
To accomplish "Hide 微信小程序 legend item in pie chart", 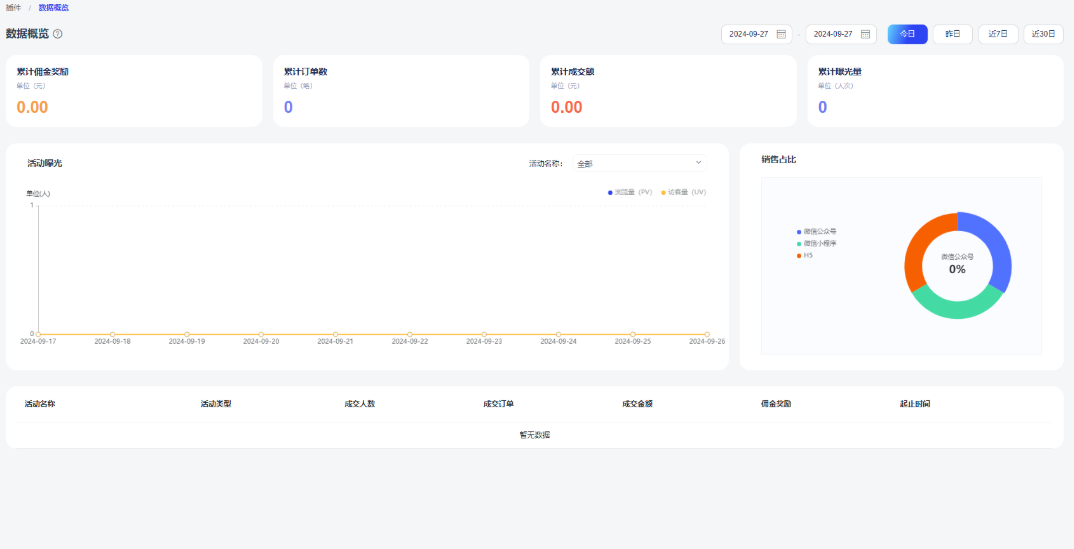I will (817, 243).
